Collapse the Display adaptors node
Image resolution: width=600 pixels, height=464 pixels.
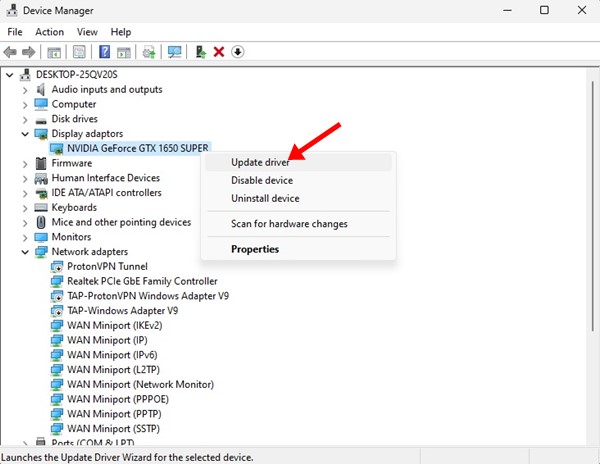click(25, 134)
